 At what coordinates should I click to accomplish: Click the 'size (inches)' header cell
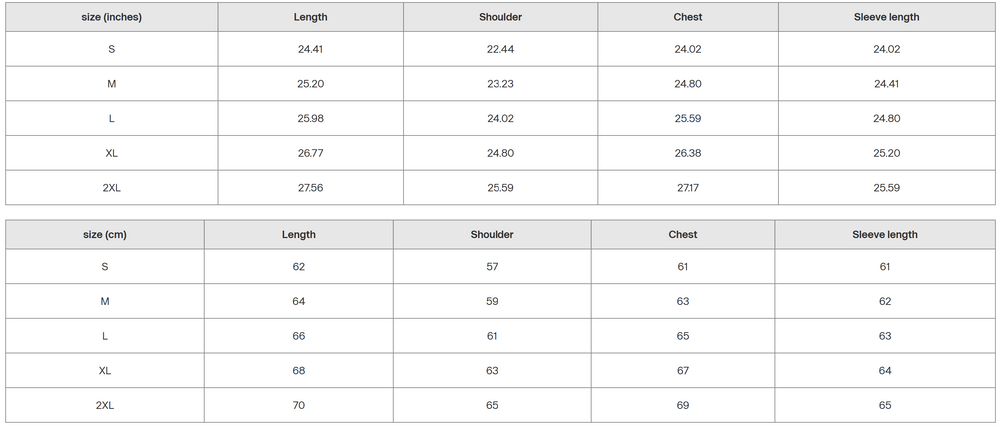(x=111, y=17)
